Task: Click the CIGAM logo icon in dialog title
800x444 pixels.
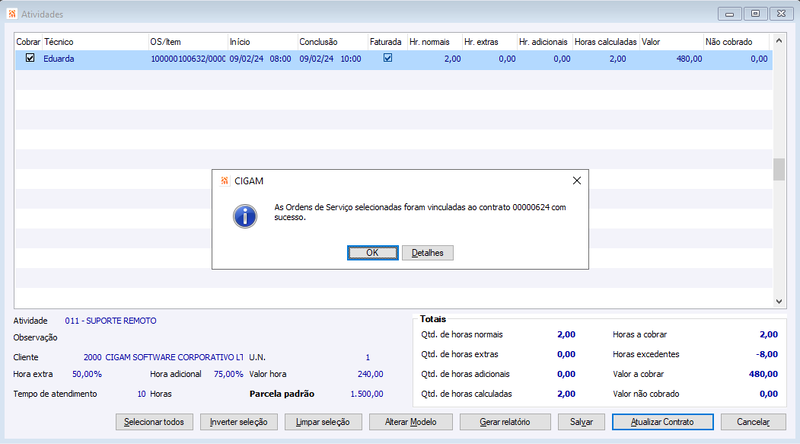Action: [224, 181]
